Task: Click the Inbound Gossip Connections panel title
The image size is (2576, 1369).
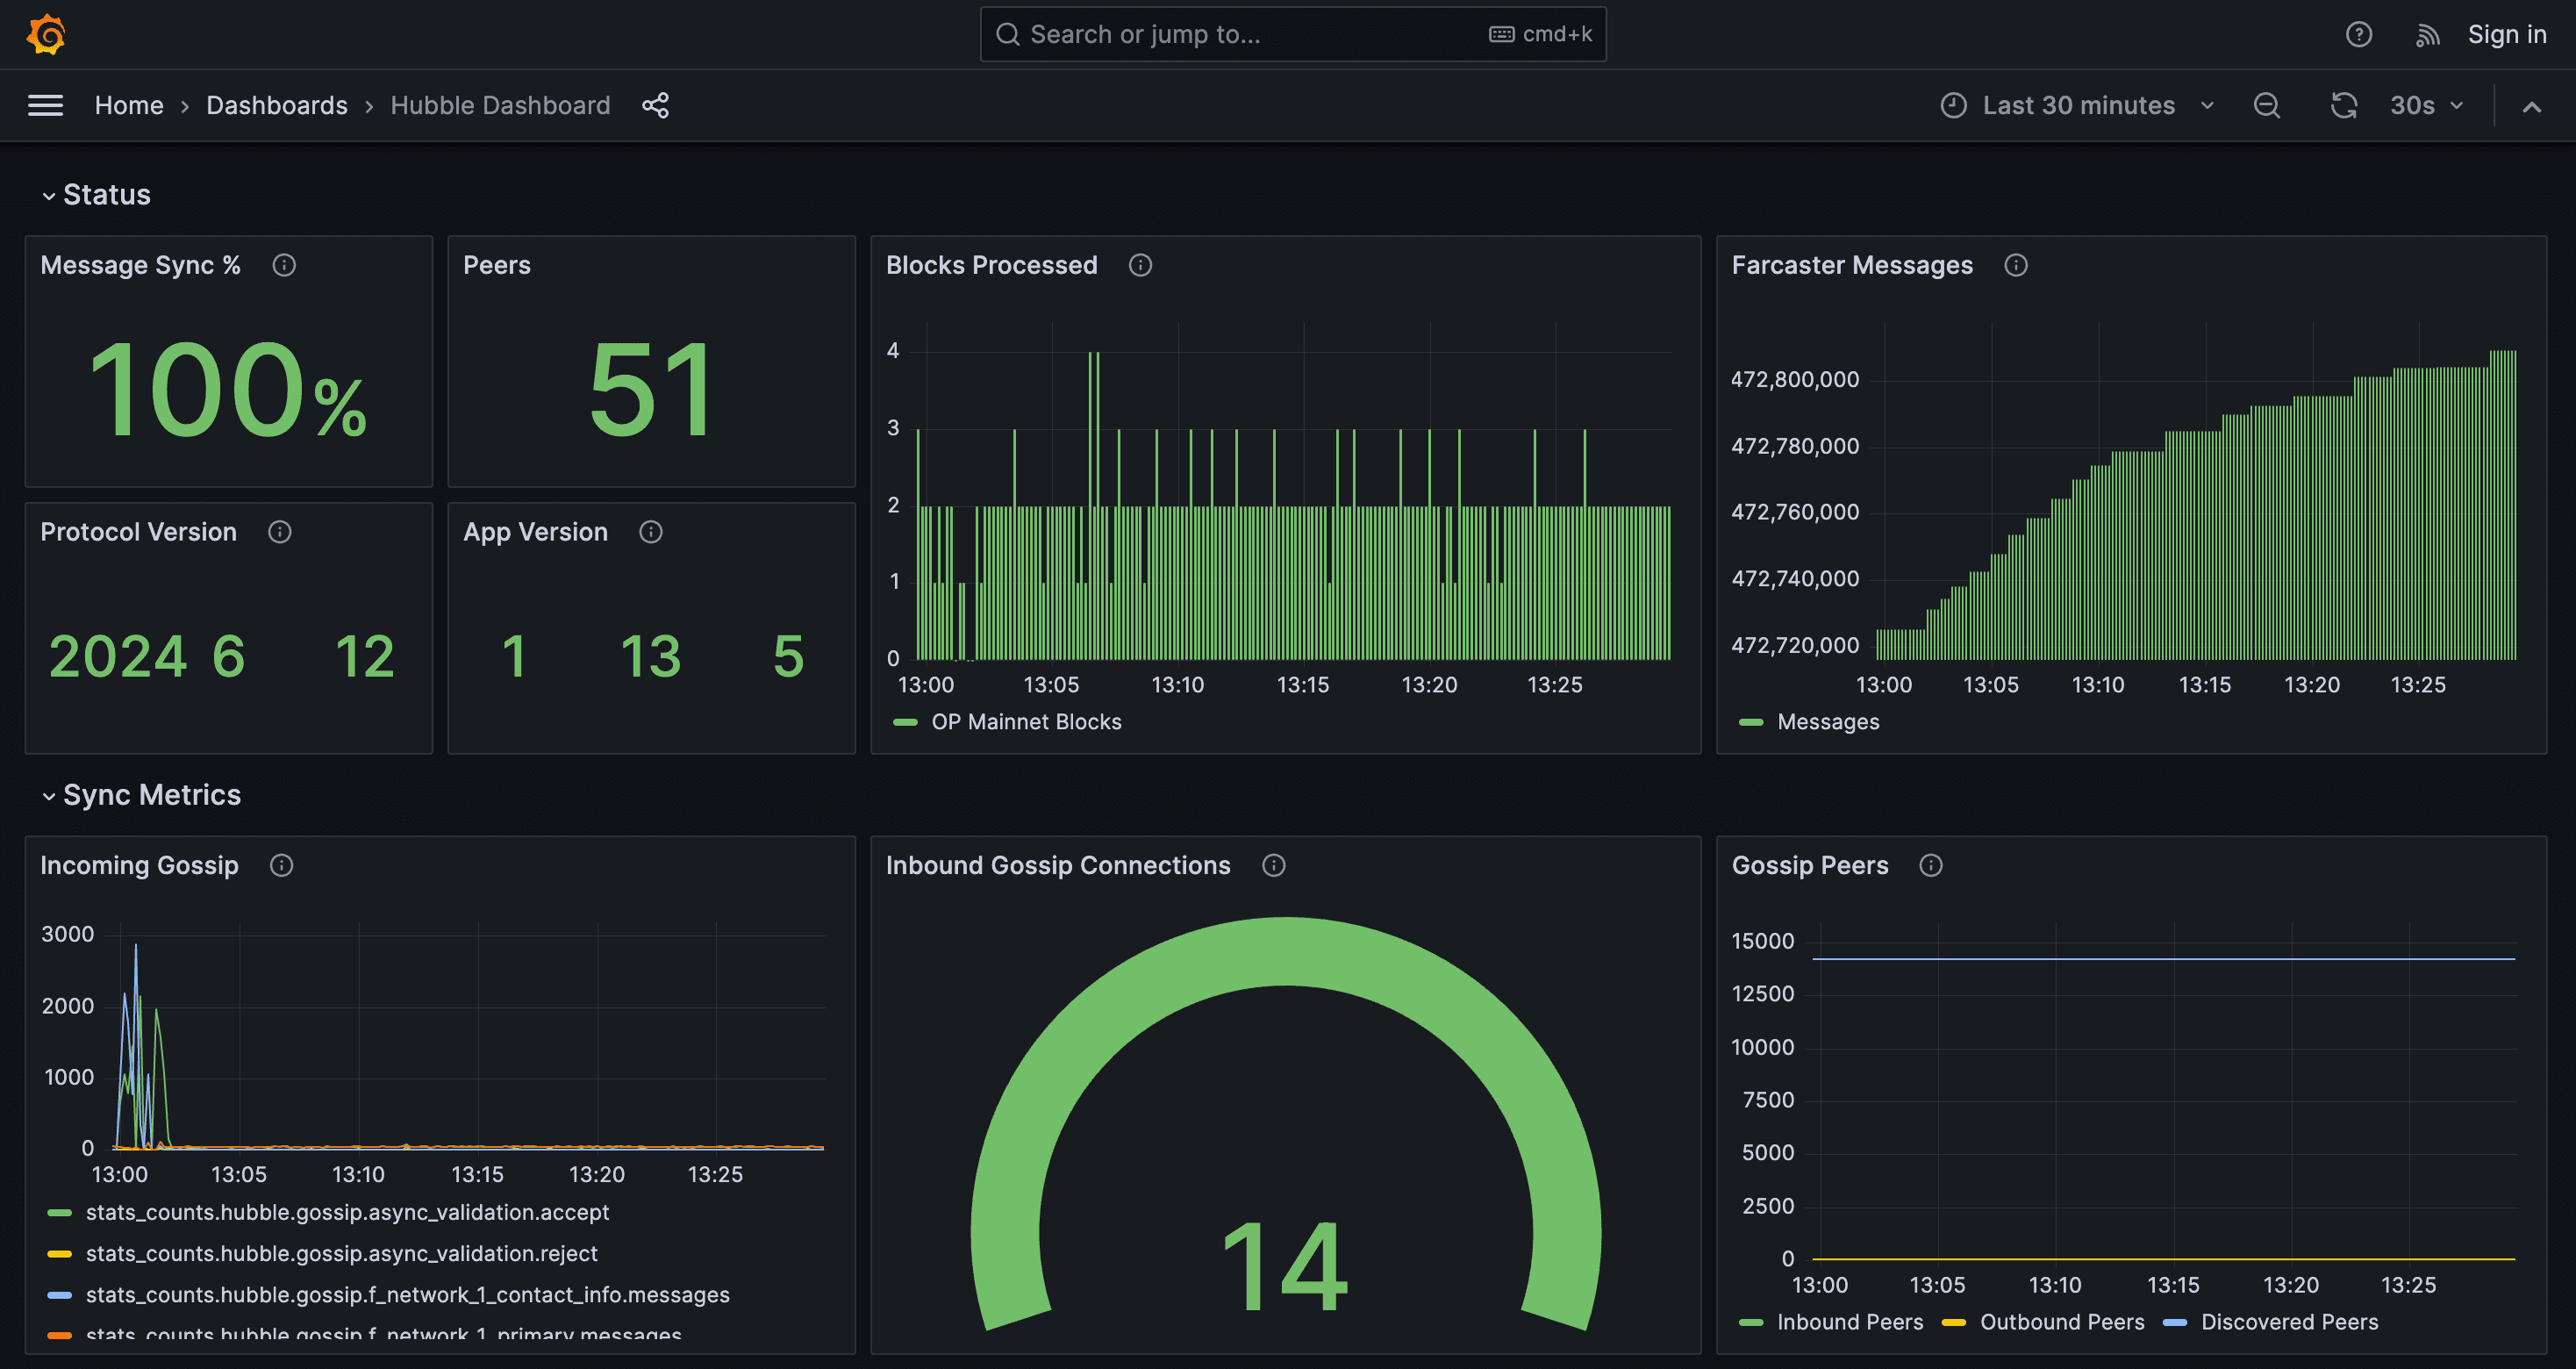Action: (x=1058, y=865)
